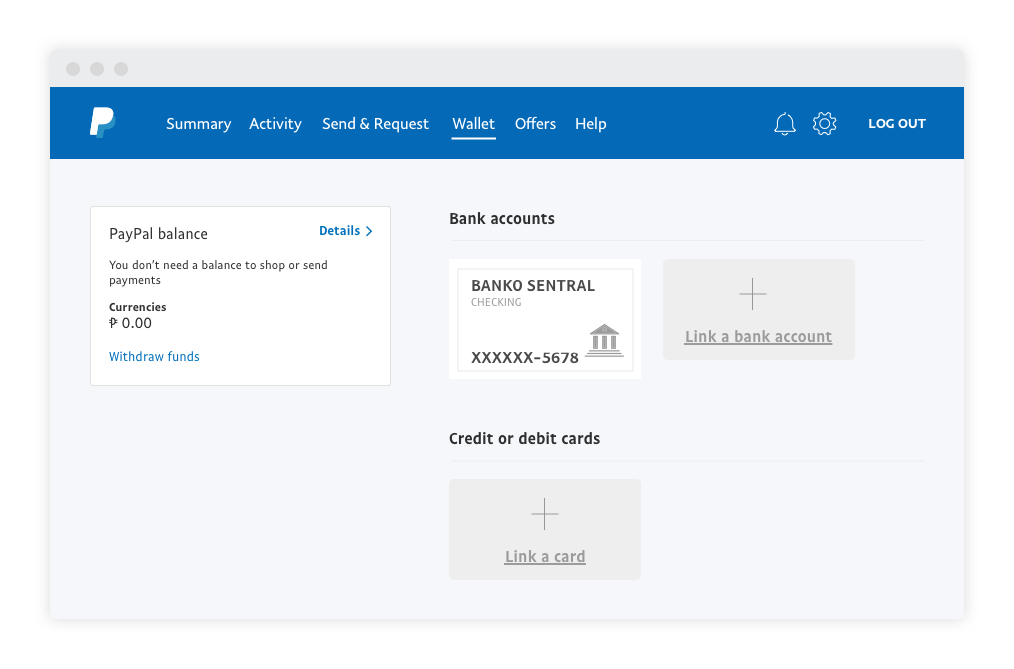1014x669 pixels.
Task: Navigate to Send & Request
Action: tap(375, 124)
